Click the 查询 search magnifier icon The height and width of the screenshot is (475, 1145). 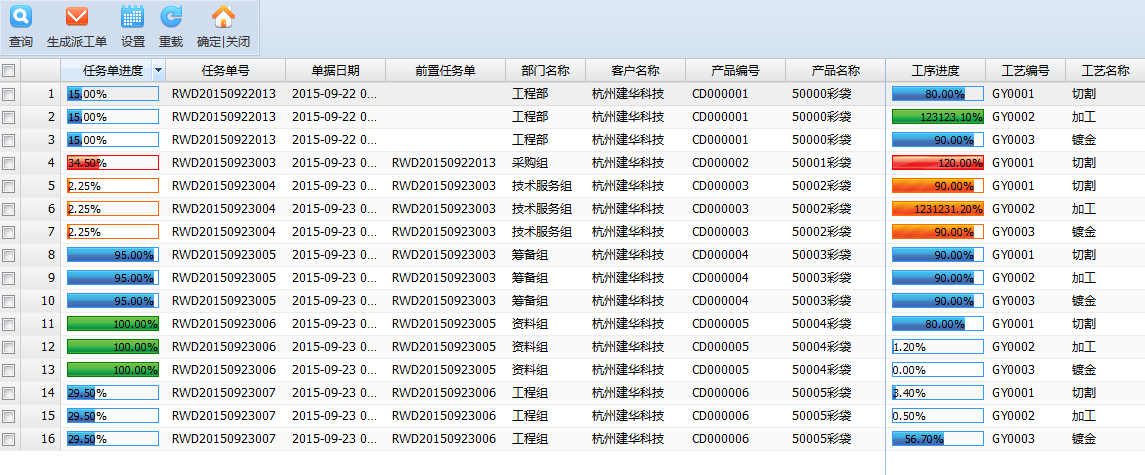[x=20, y=17]
